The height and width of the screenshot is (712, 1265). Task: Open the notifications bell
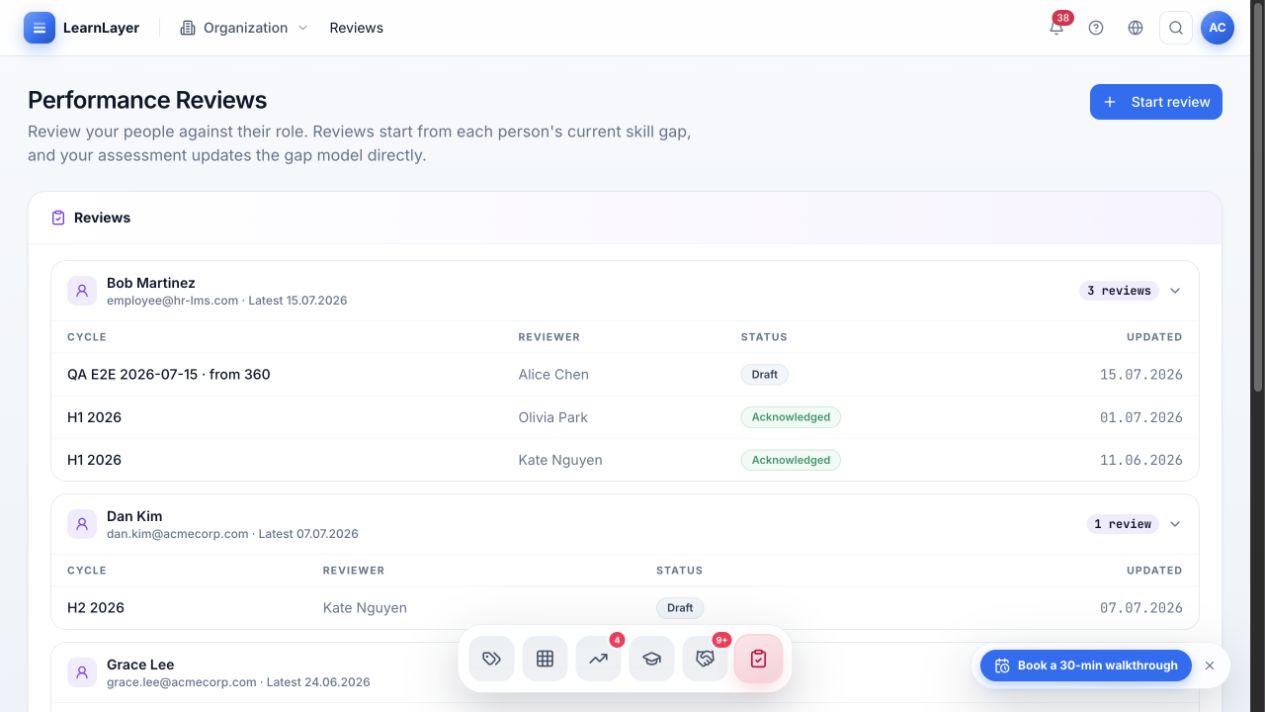click(x=1056, y=28)
